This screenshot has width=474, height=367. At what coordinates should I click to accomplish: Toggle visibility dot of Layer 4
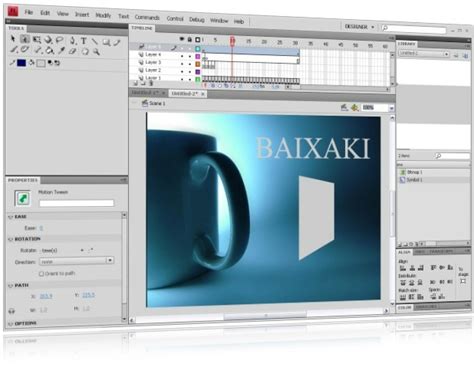(182, 56)
